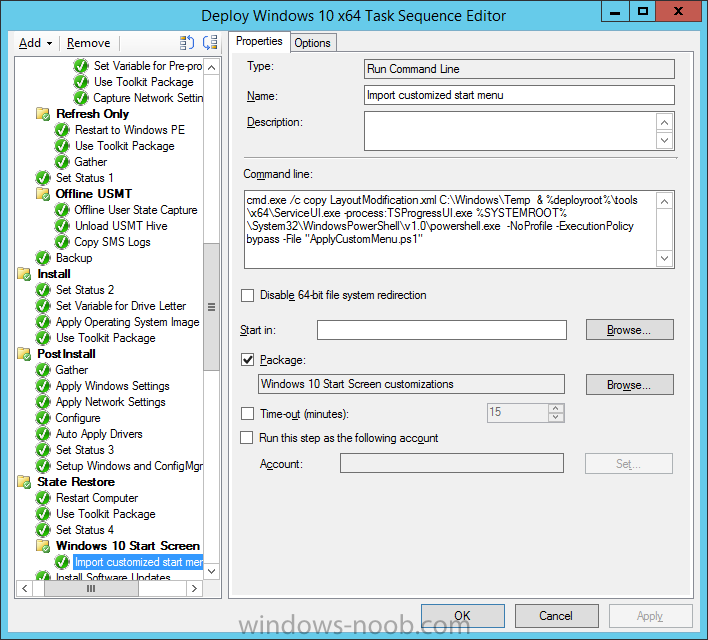Image resolution: width=708 pixels, height=640 pixels.
Task: Click the task tree scroll down arrow
Action: click(211, 571)
